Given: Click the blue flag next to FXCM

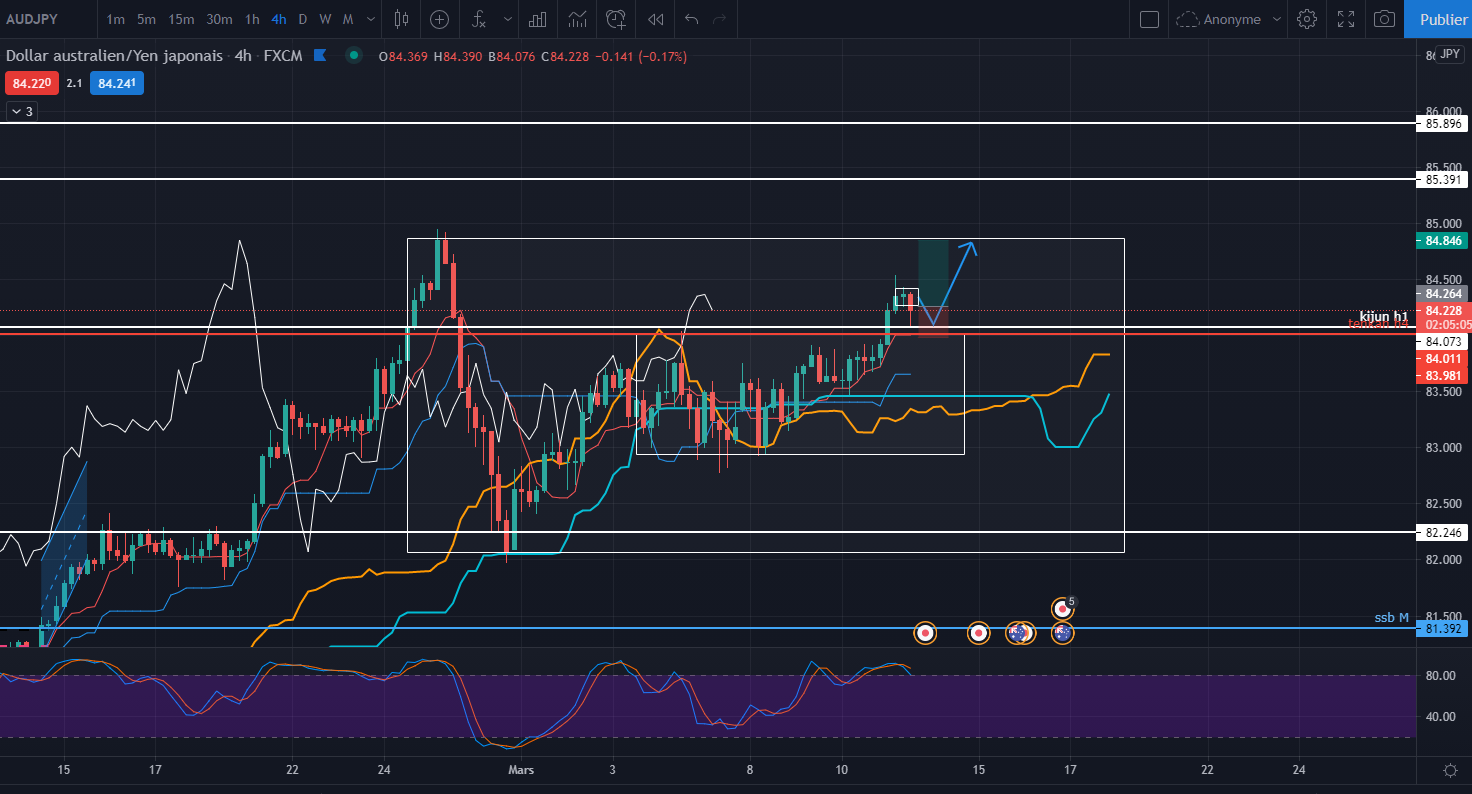Looking at the screenshot, I should [x=320, y=56].
